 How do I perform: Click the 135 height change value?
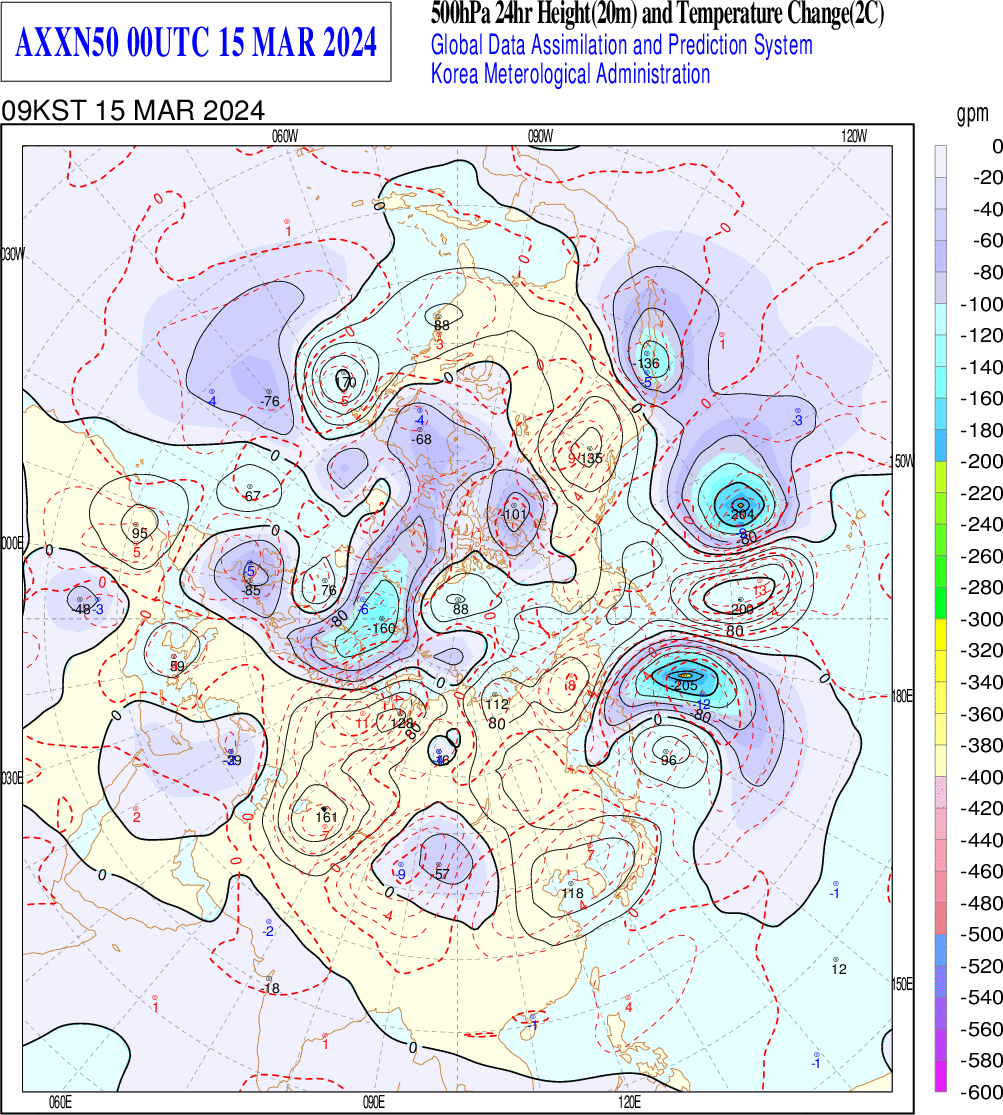pos(591,459)
